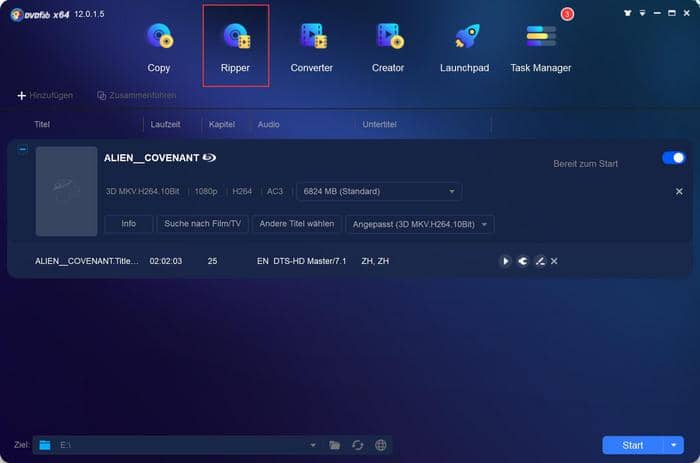Open the Creator module
The image size is (700, 463).
click(x=388, y=47)
